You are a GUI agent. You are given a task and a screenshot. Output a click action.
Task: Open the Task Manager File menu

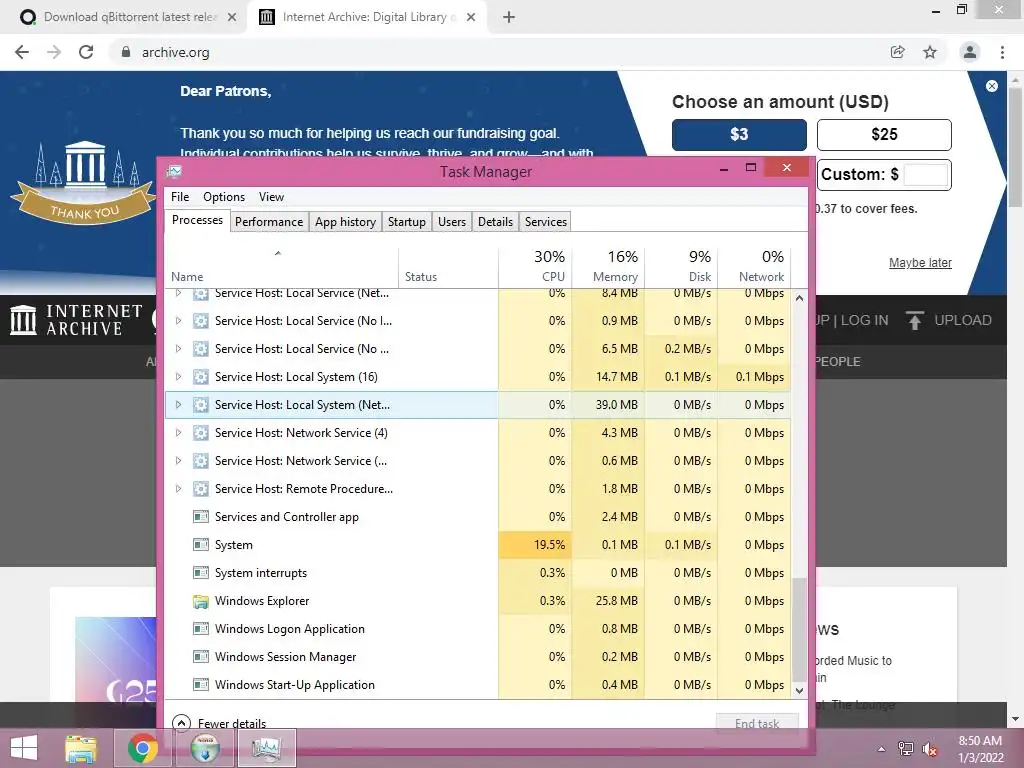[180, 197]
